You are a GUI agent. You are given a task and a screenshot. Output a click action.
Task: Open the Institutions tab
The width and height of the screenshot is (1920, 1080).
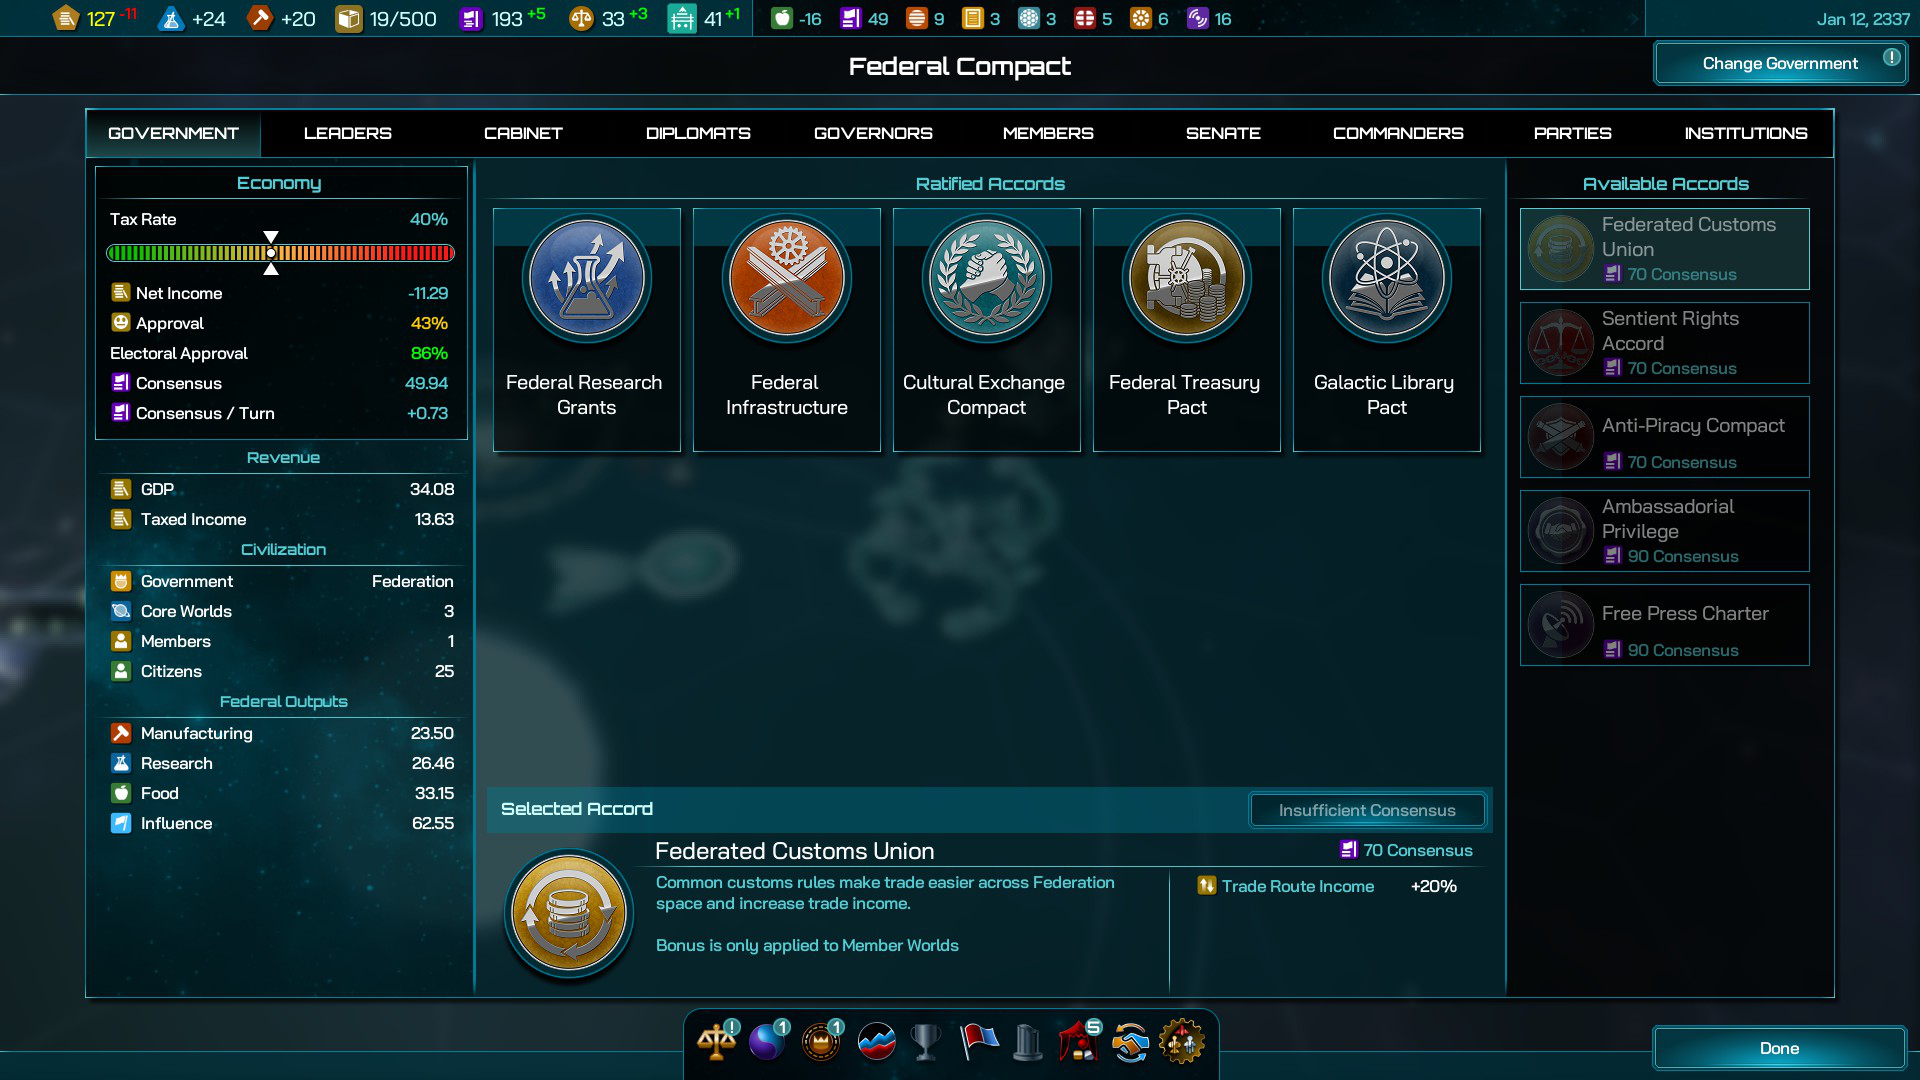1746,133
